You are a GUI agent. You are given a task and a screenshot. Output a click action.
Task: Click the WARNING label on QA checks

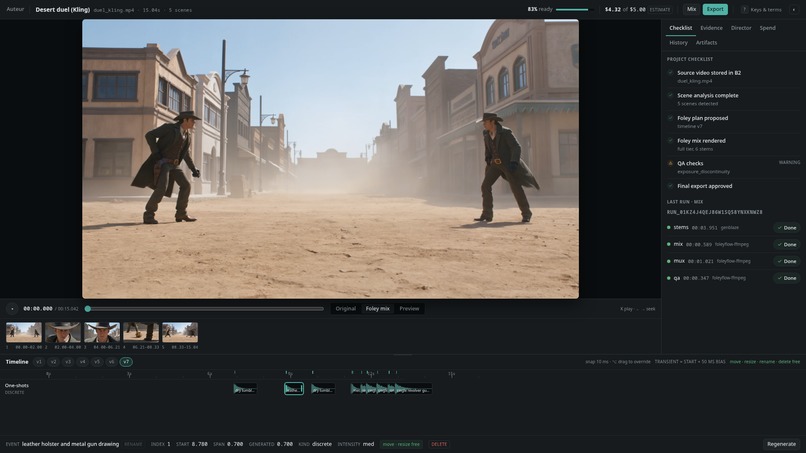pos(789,162)
